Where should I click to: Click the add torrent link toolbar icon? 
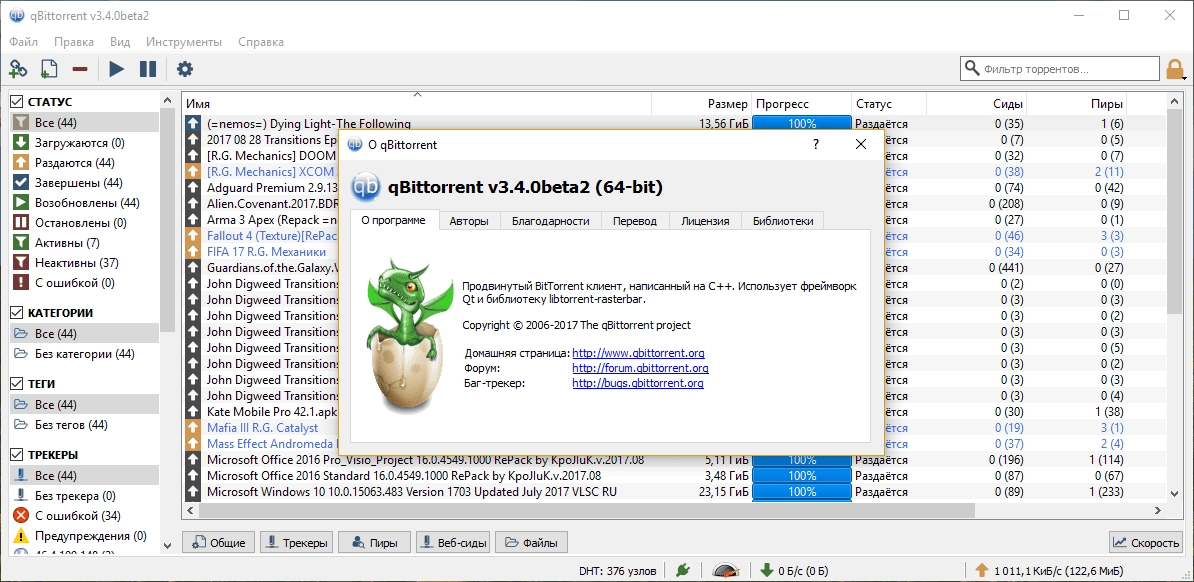point(18,69)
